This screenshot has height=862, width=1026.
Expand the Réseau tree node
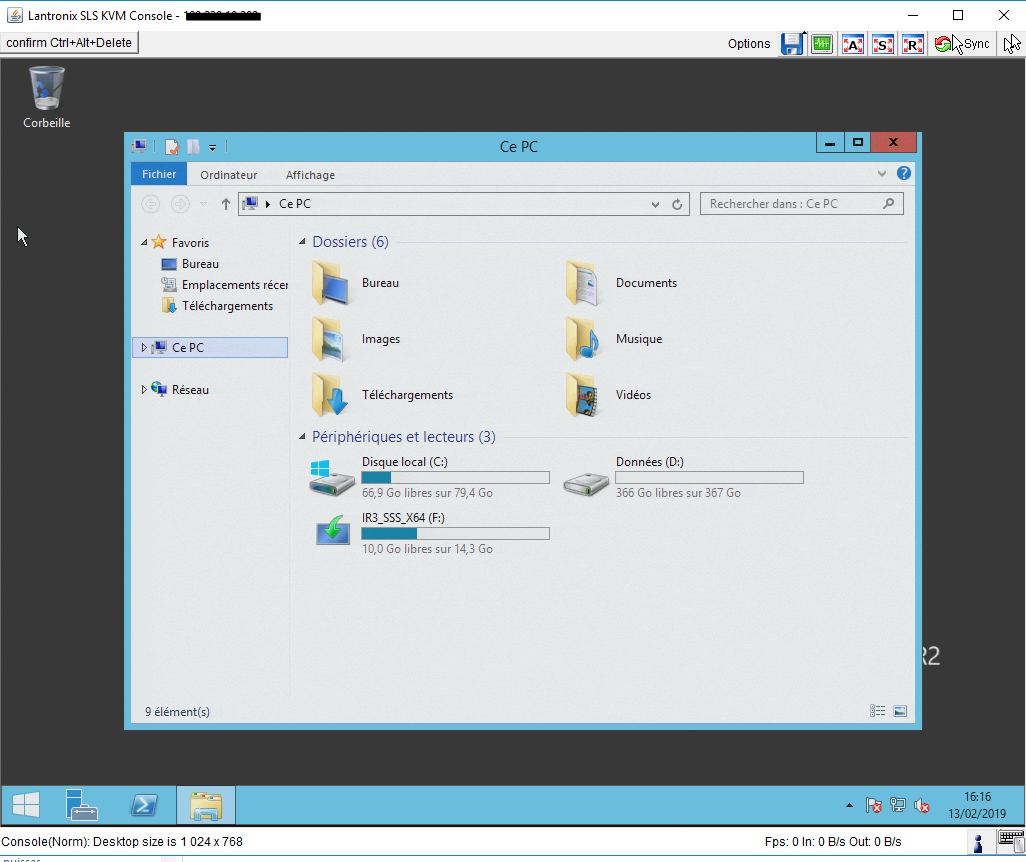(x=144, y=389)
